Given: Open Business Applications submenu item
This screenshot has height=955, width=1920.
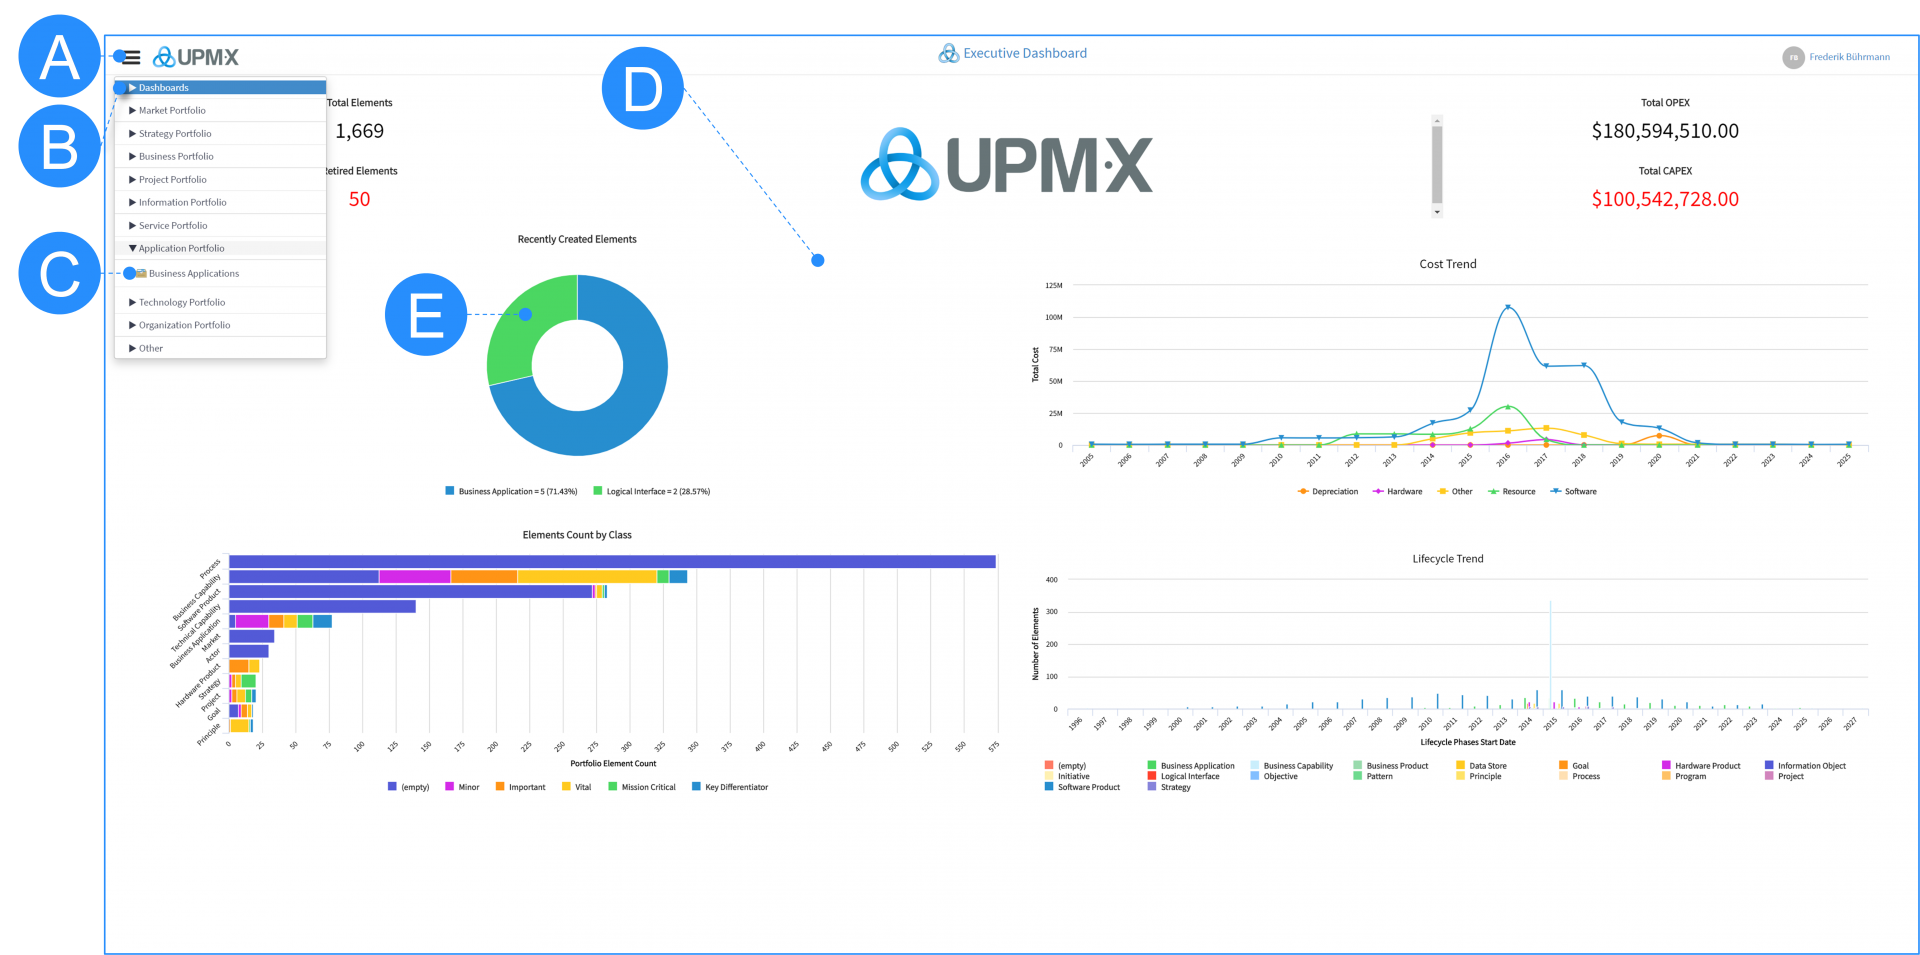Looking at the screenshot, I should pyautogui.click(x=220, y=273).
